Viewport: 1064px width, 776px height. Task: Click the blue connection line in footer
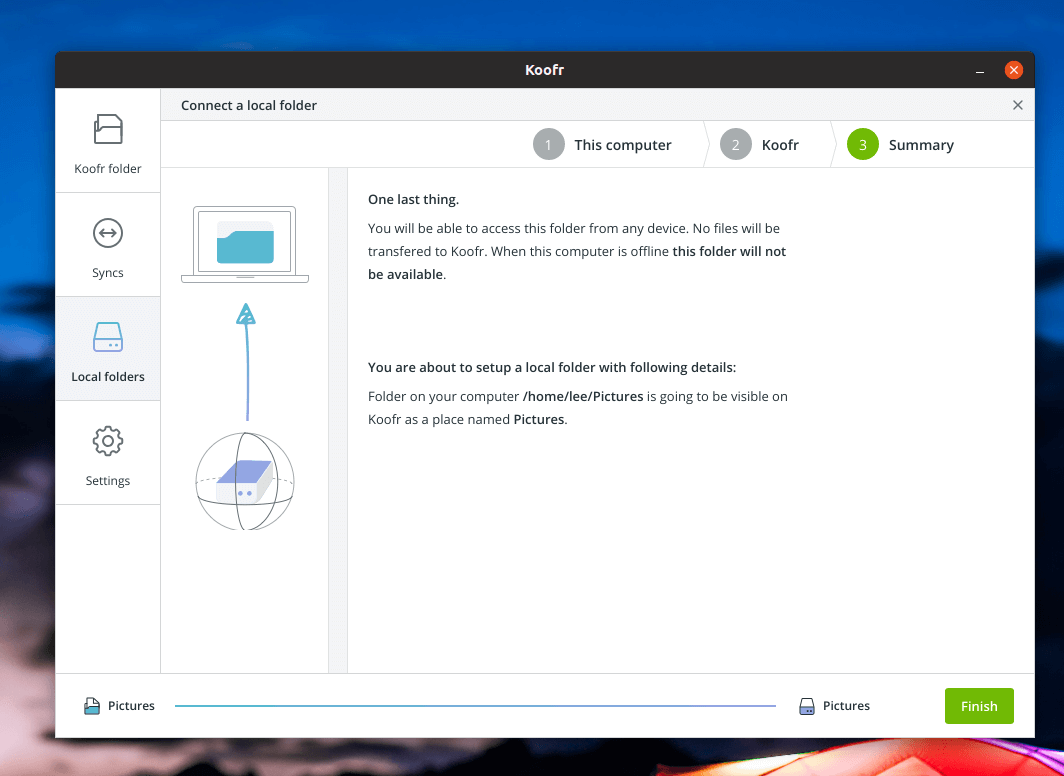(x=475, y=706)
